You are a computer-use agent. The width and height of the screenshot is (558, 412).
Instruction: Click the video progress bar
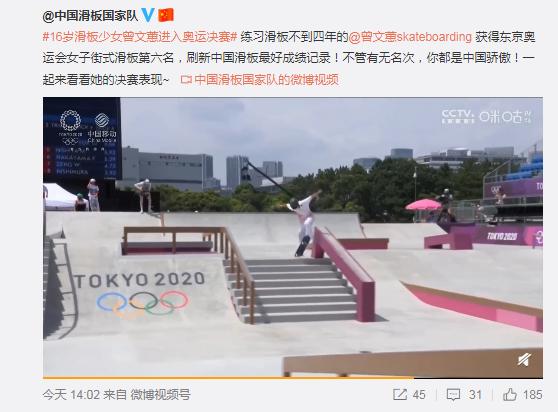(x=293, y=377)
